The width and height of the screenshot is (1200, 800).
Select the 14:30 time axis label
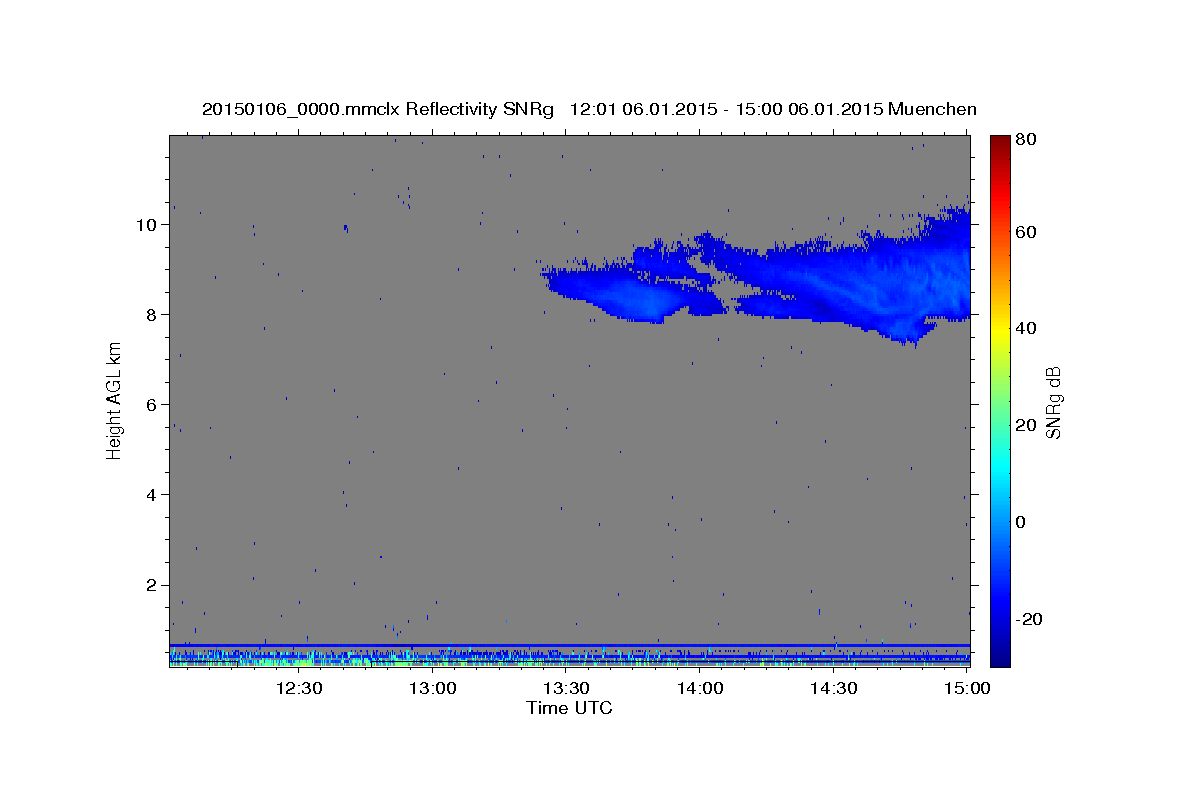point(832,689)
